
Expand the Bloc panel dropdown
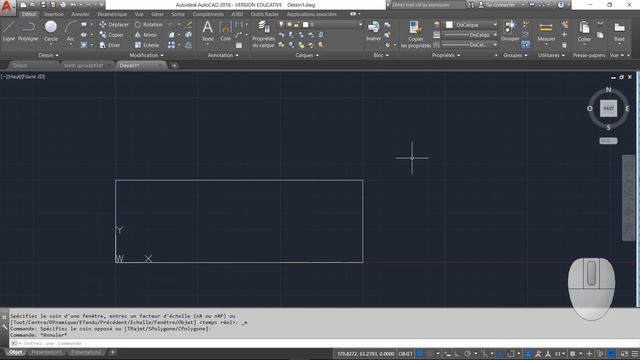point(381,55)
